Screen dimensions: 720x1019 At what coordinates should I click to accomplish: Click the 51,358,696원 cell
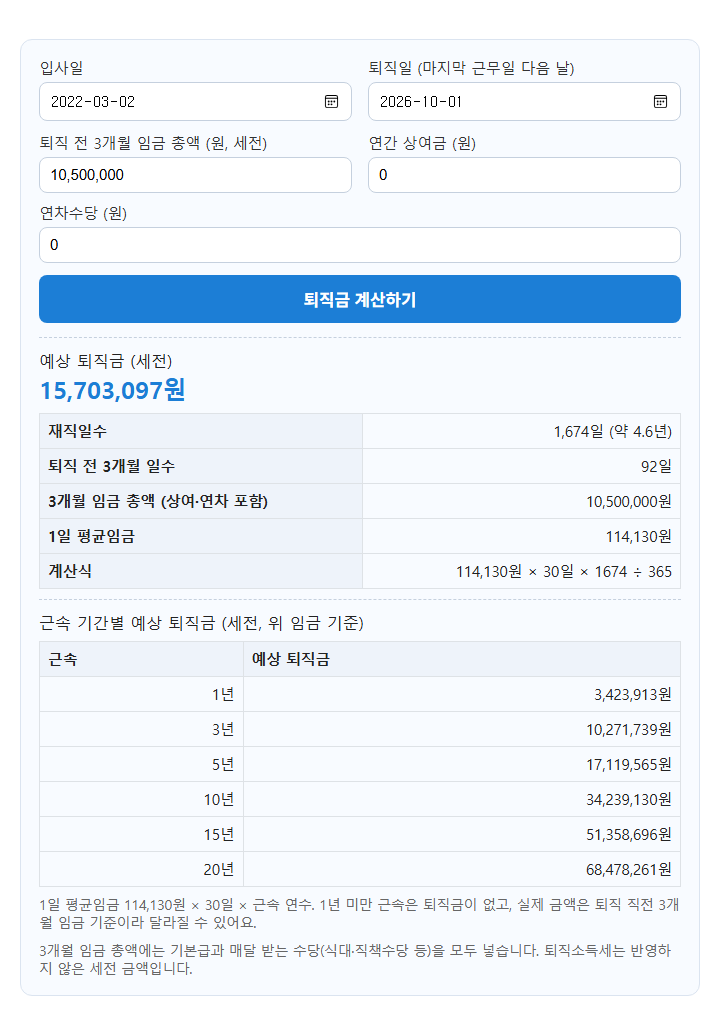[x=461, y=835]
